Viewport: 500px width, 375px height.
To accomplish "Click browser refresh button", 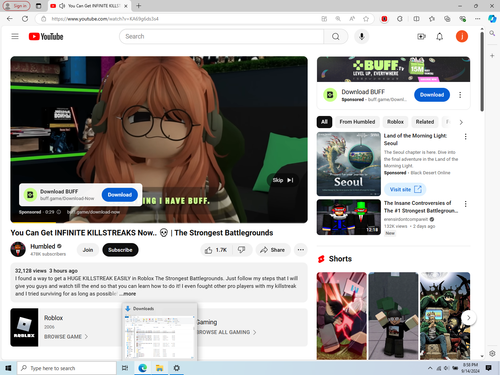I will click(25, 19).
